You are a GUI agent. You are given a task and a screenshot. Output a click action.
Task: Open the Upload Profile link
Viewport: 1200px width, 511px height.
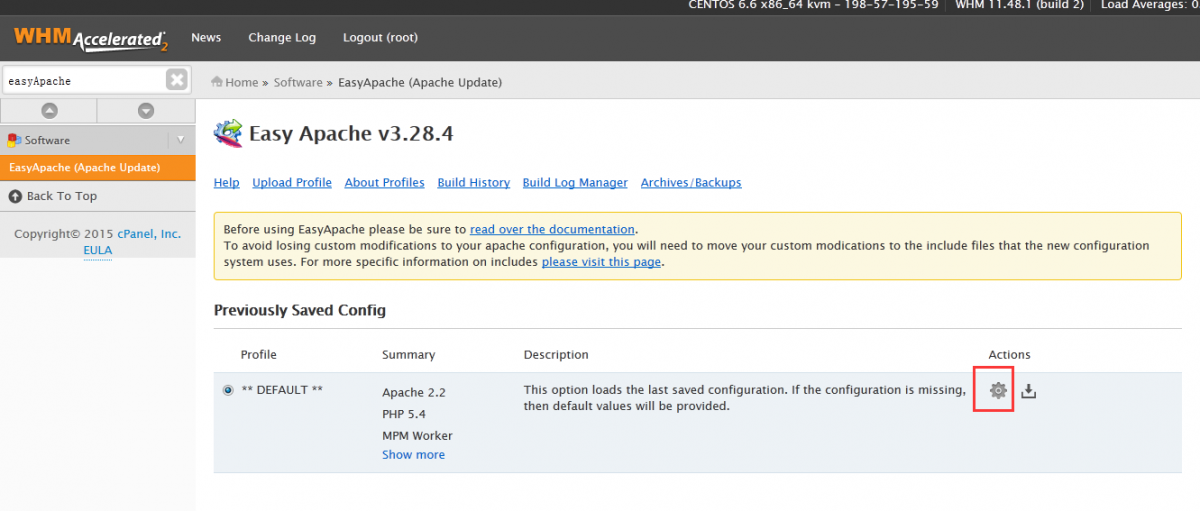click(x=292, y=183)
